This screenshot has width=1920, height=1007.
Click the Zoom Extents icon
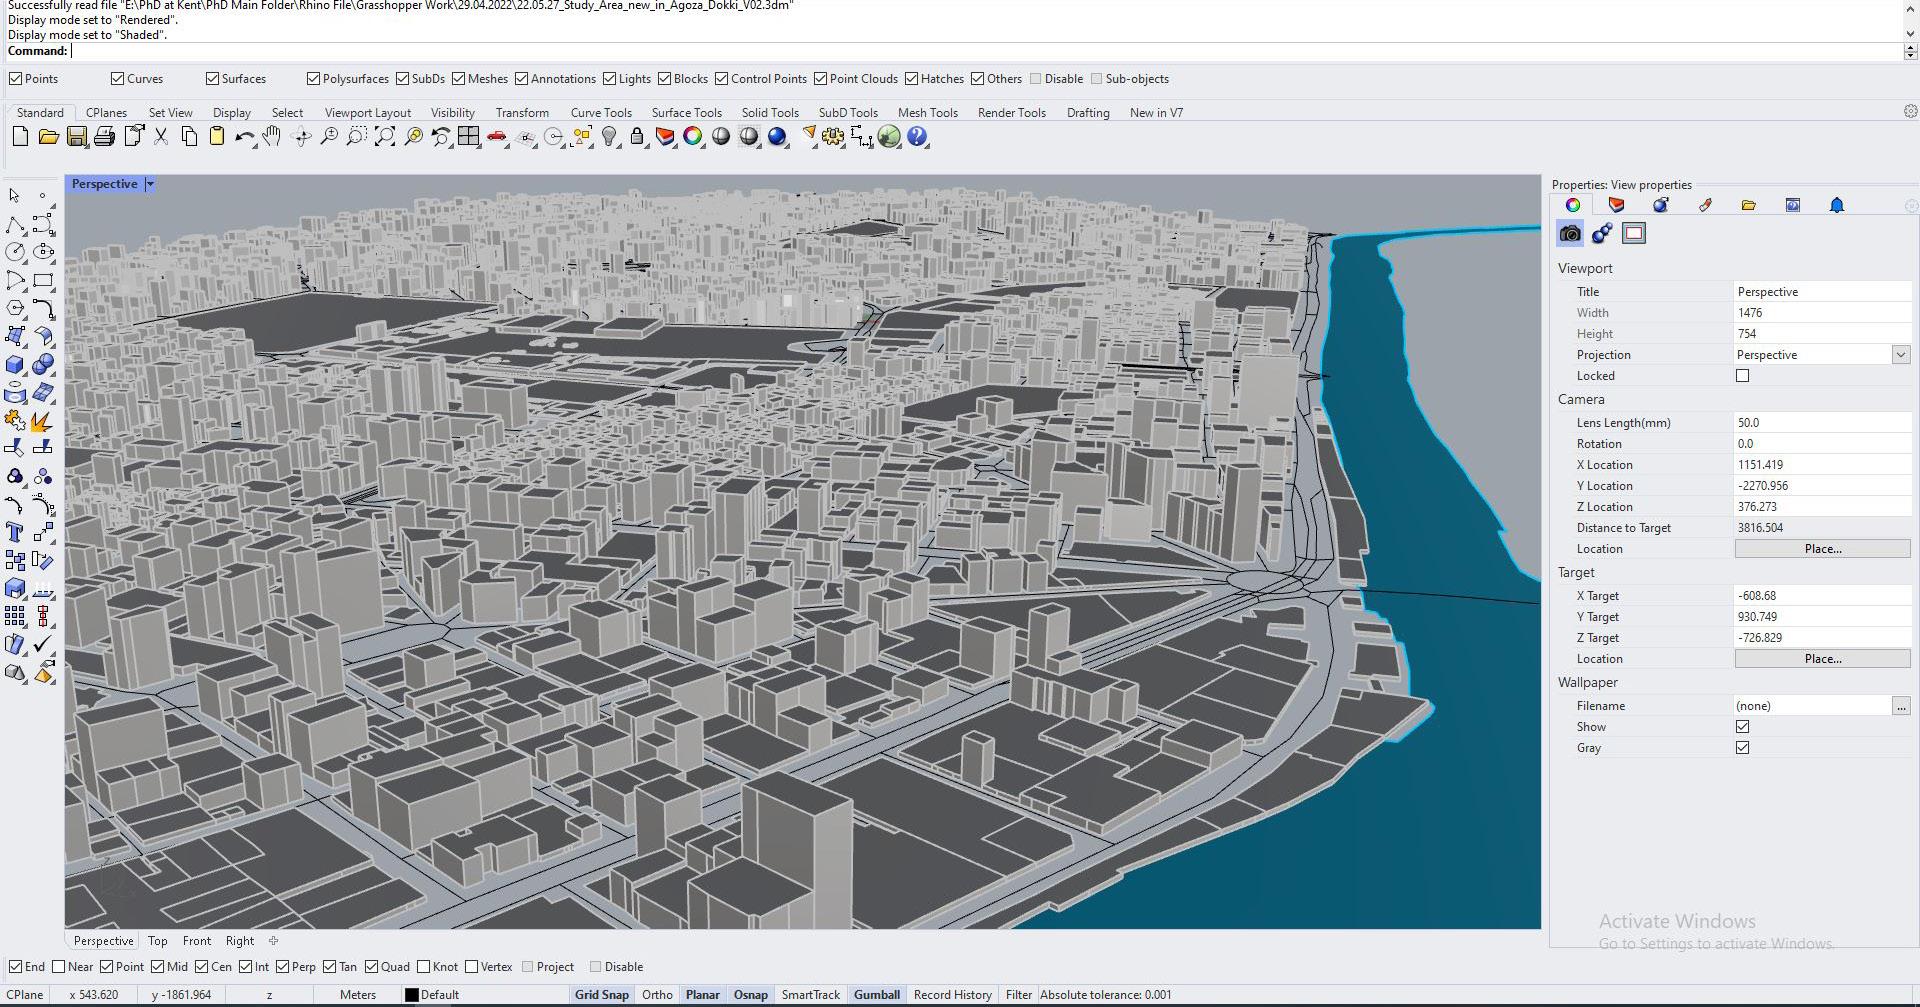[385, 137]
